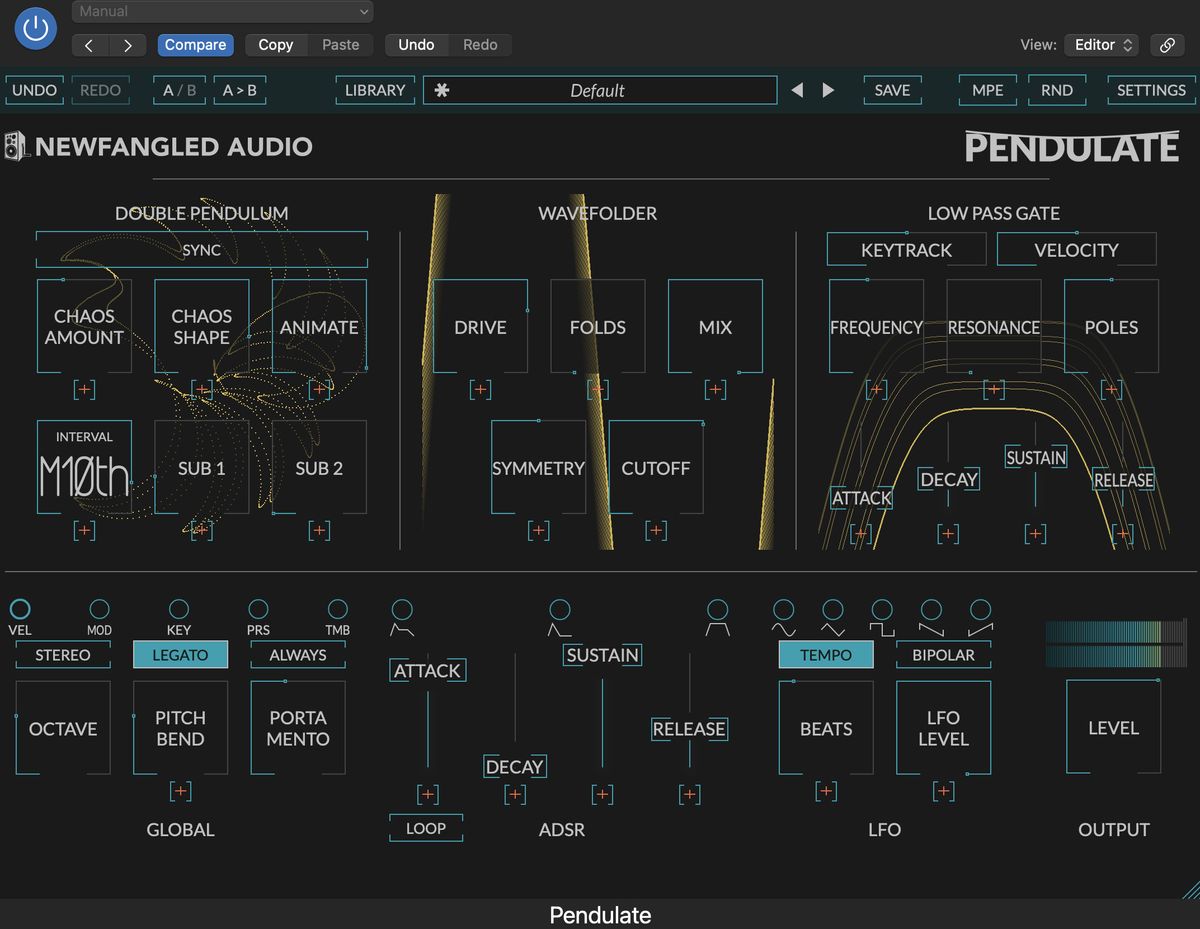Click the SAVE preset button
The image size is (1200, 929).
(x=892, y=90)
